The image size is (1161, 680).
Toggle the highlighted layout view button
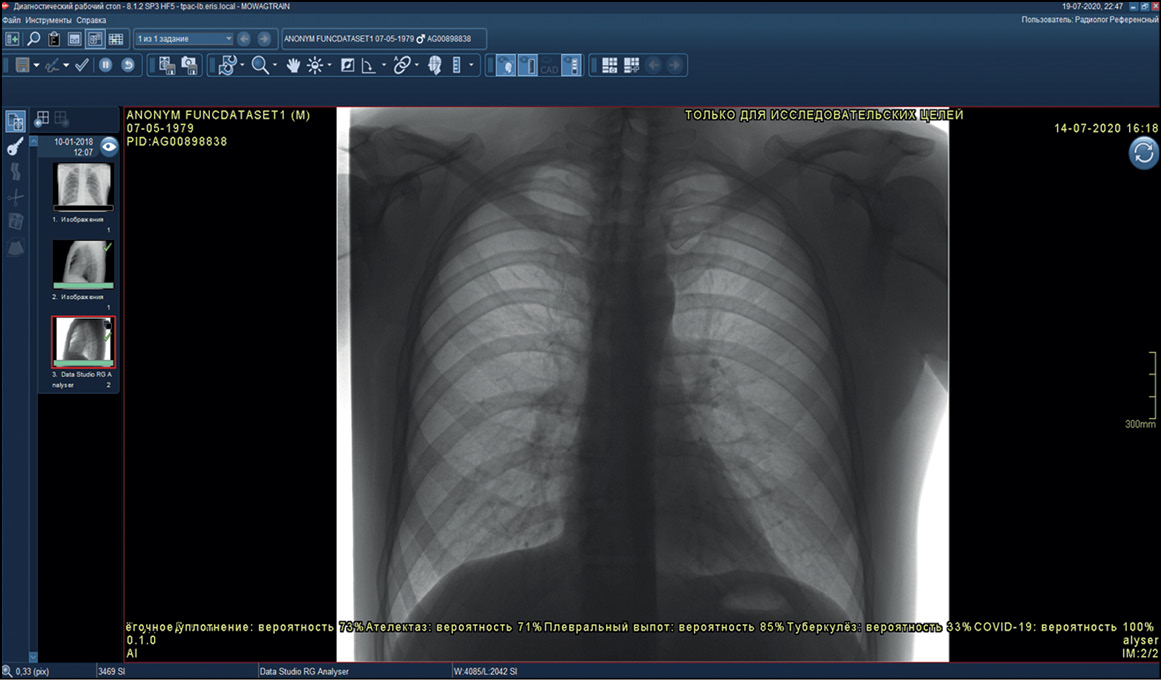(x=95, y=39)
